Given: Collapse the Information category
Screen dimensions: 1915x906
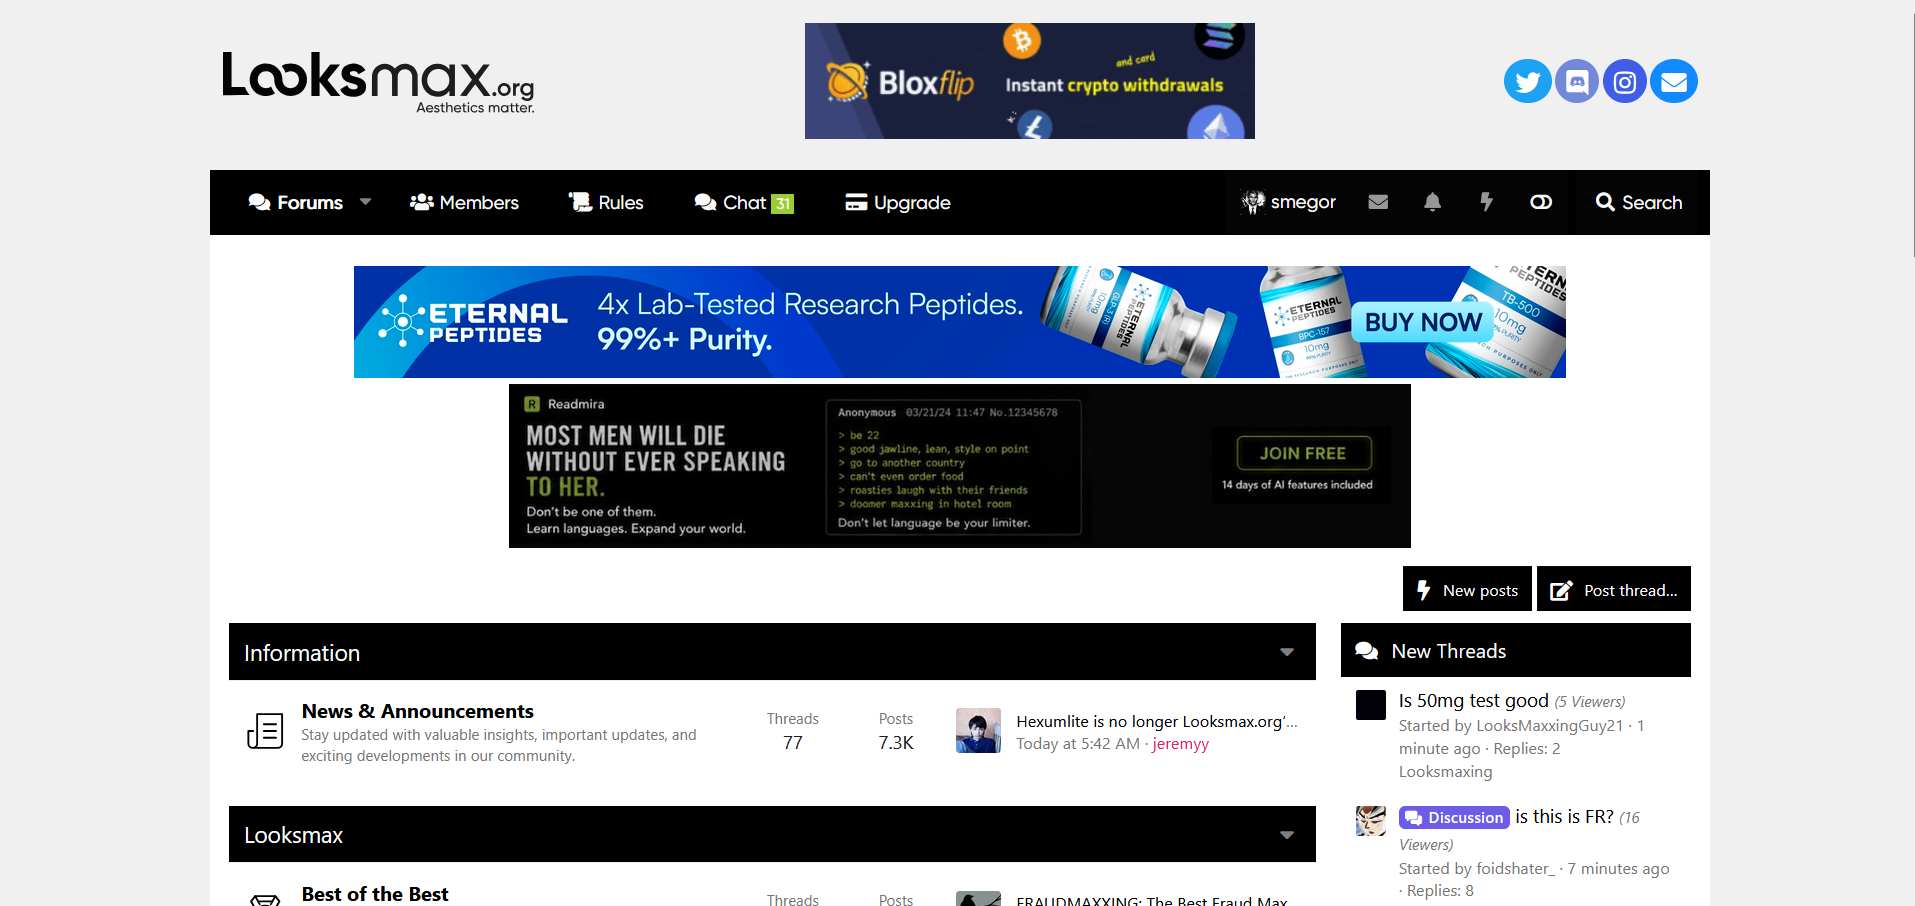Looking at the screenshot, I should pos(1287,652).
